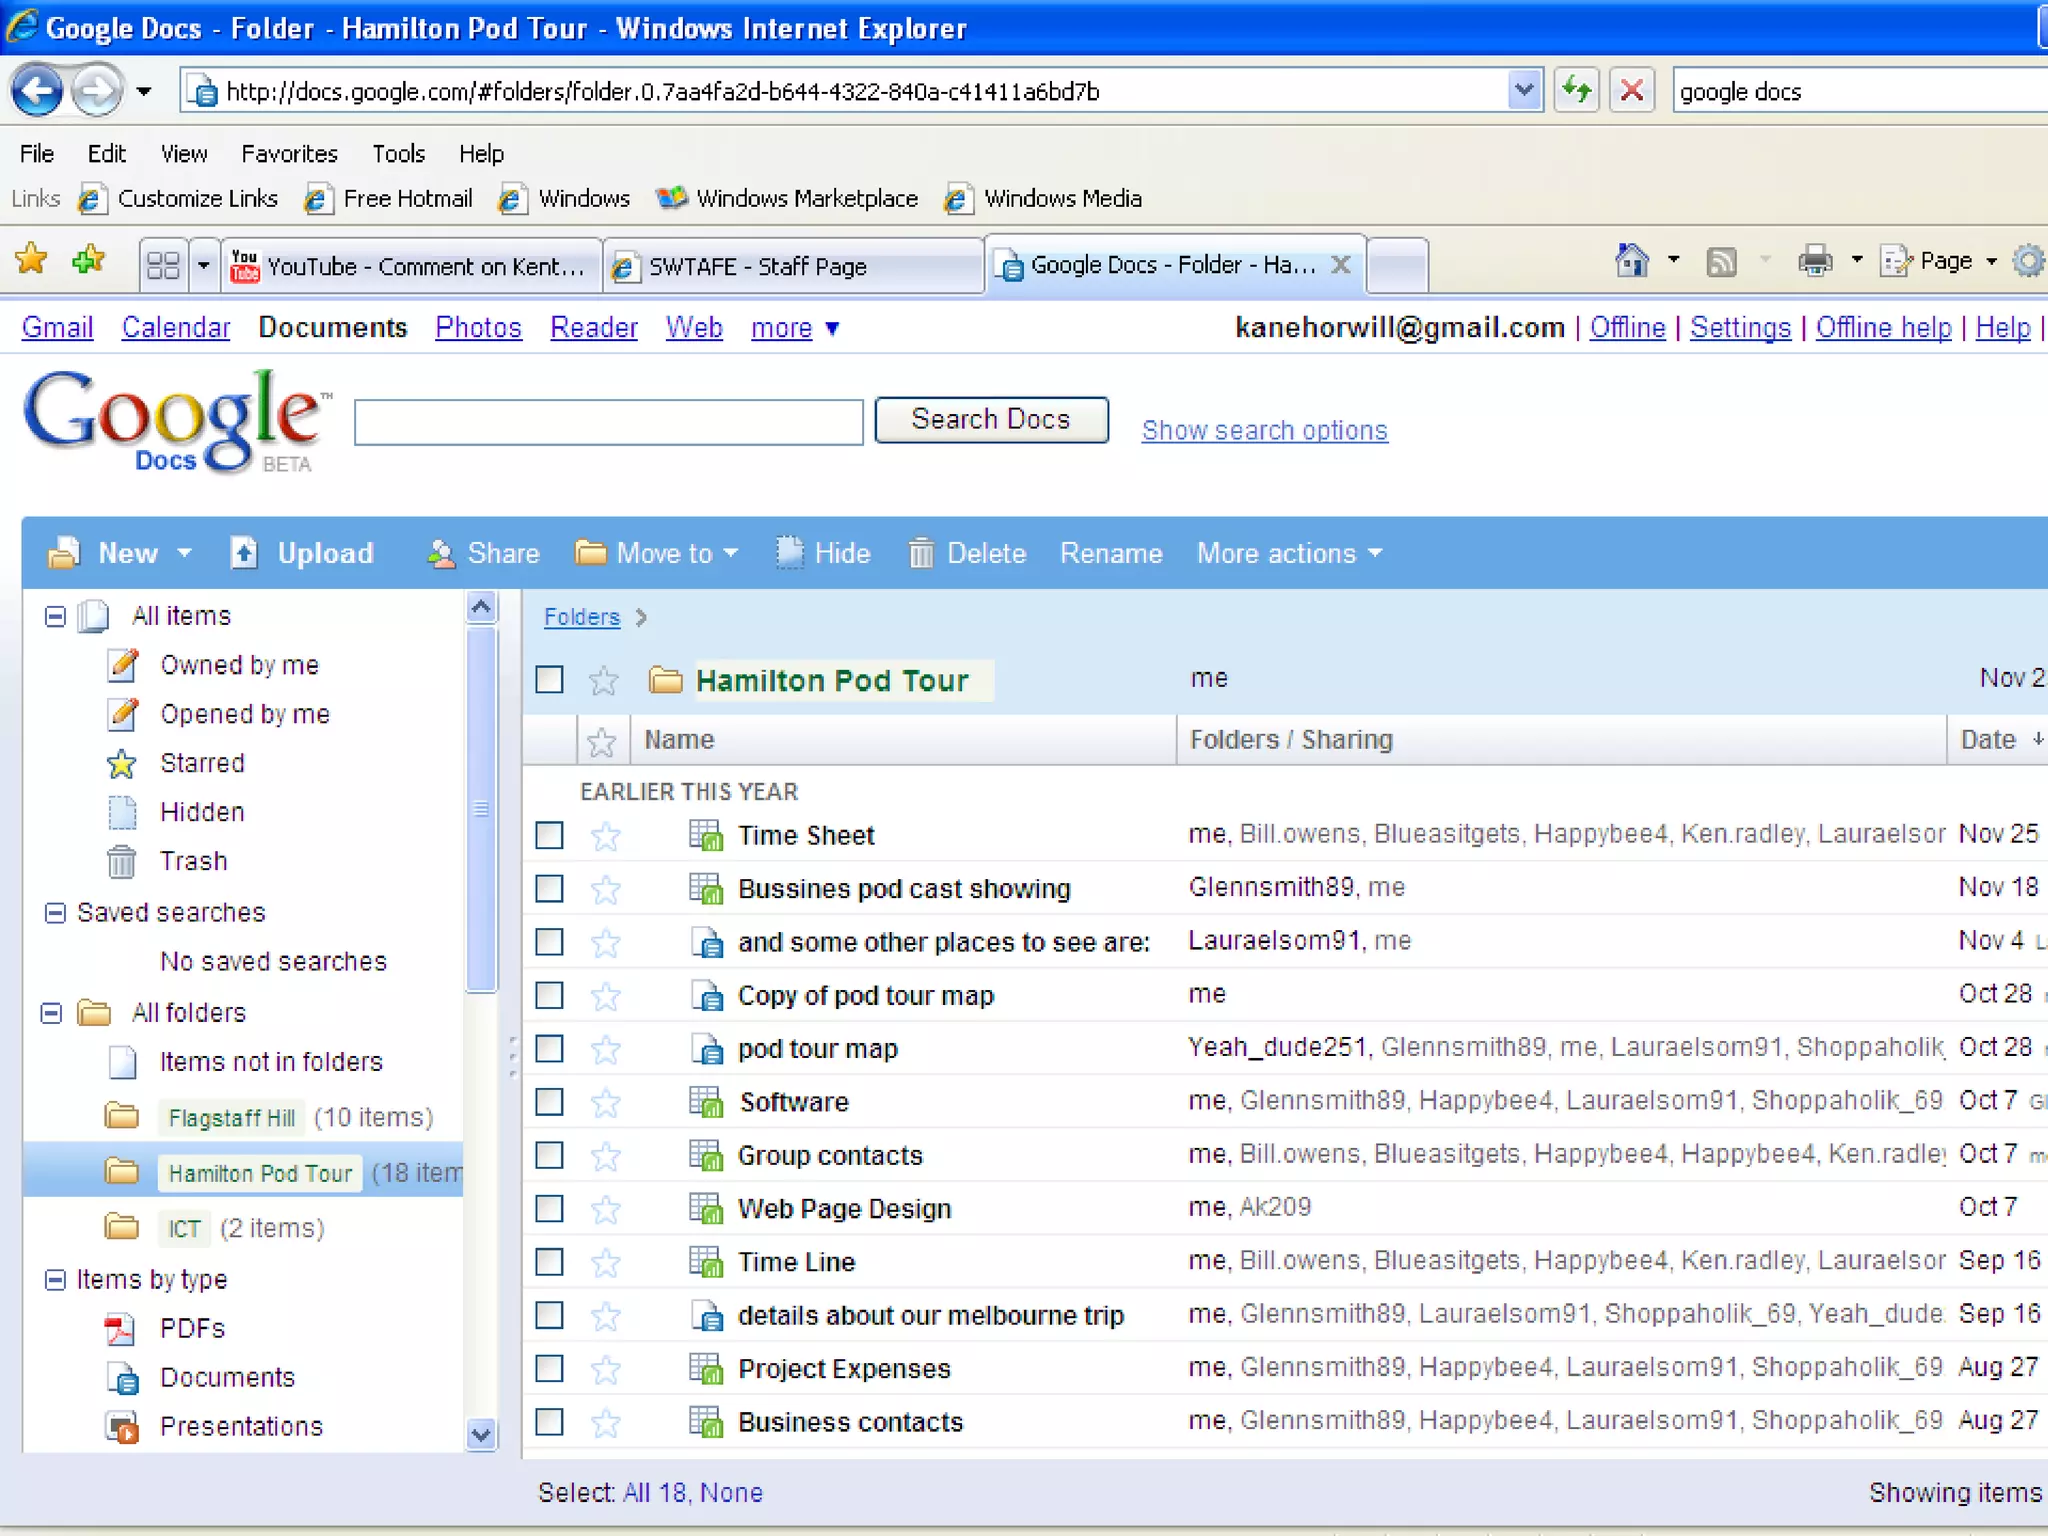Click Show search options link
This screenshot has height=1536, width=2048.
pyautogui.click(x=1264, y=430)
